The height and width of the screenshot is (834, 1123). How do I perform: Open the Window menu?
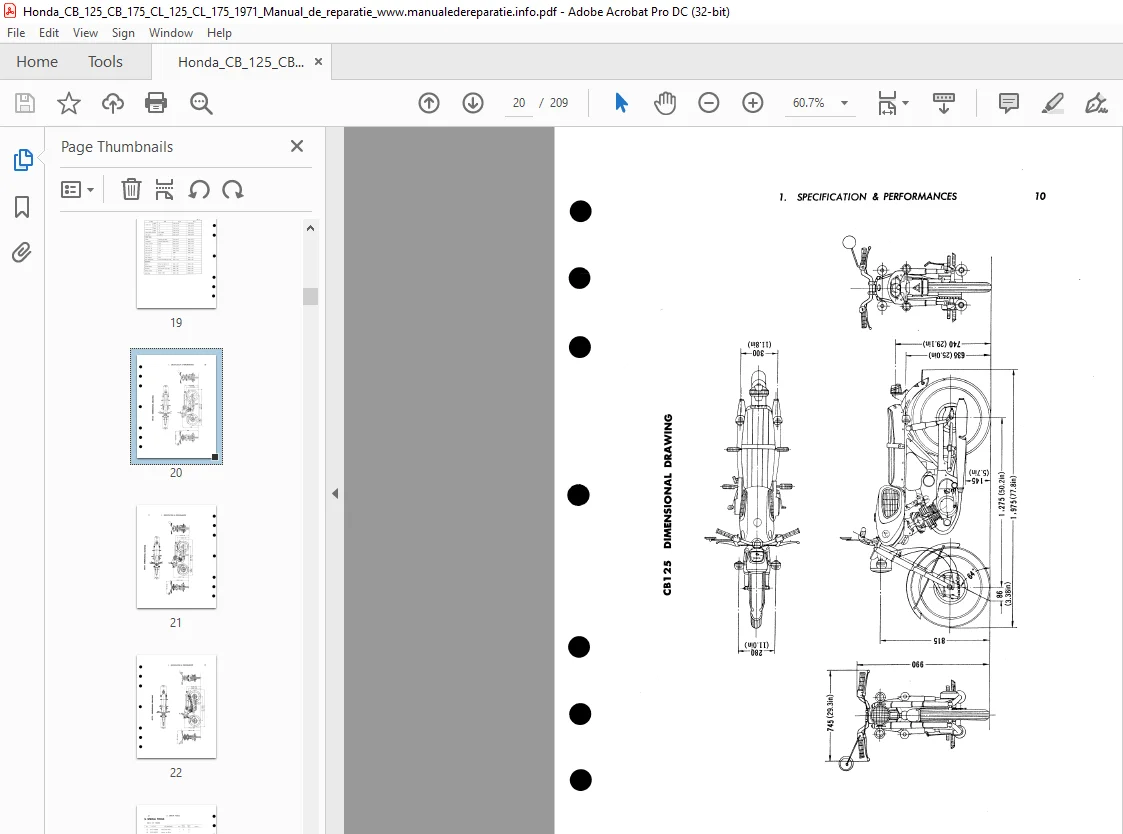[170, 33]
